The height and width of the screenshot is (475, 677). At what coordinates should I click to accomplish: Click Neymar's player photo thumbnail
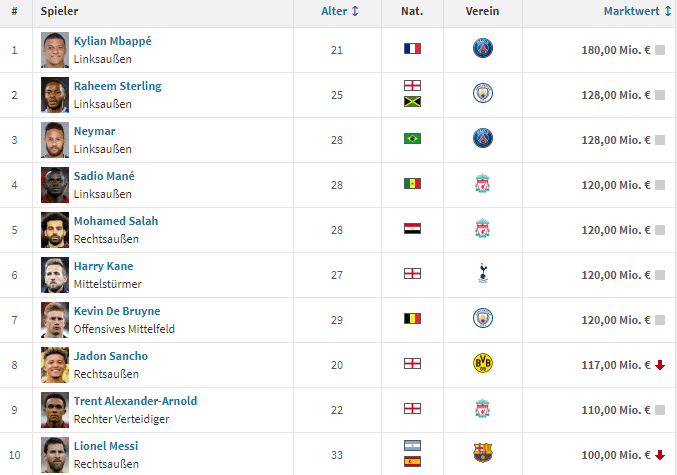tap(54, 139)
